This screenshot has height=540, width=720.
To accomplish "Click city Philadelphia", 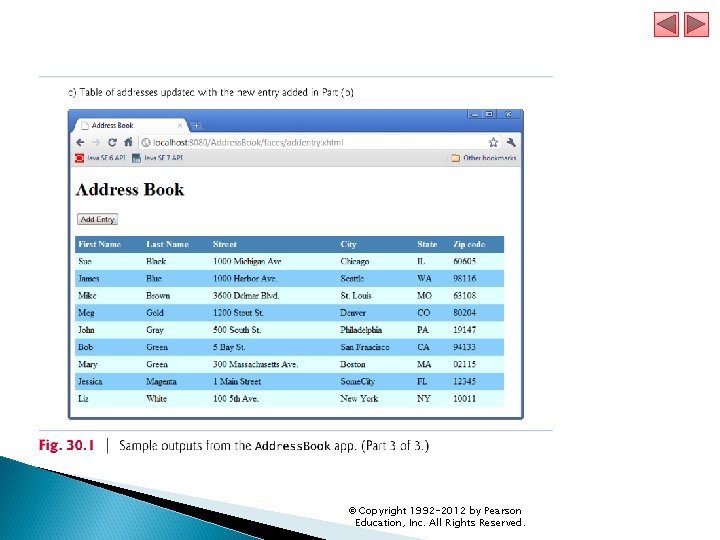I will [x=361, y=330].
